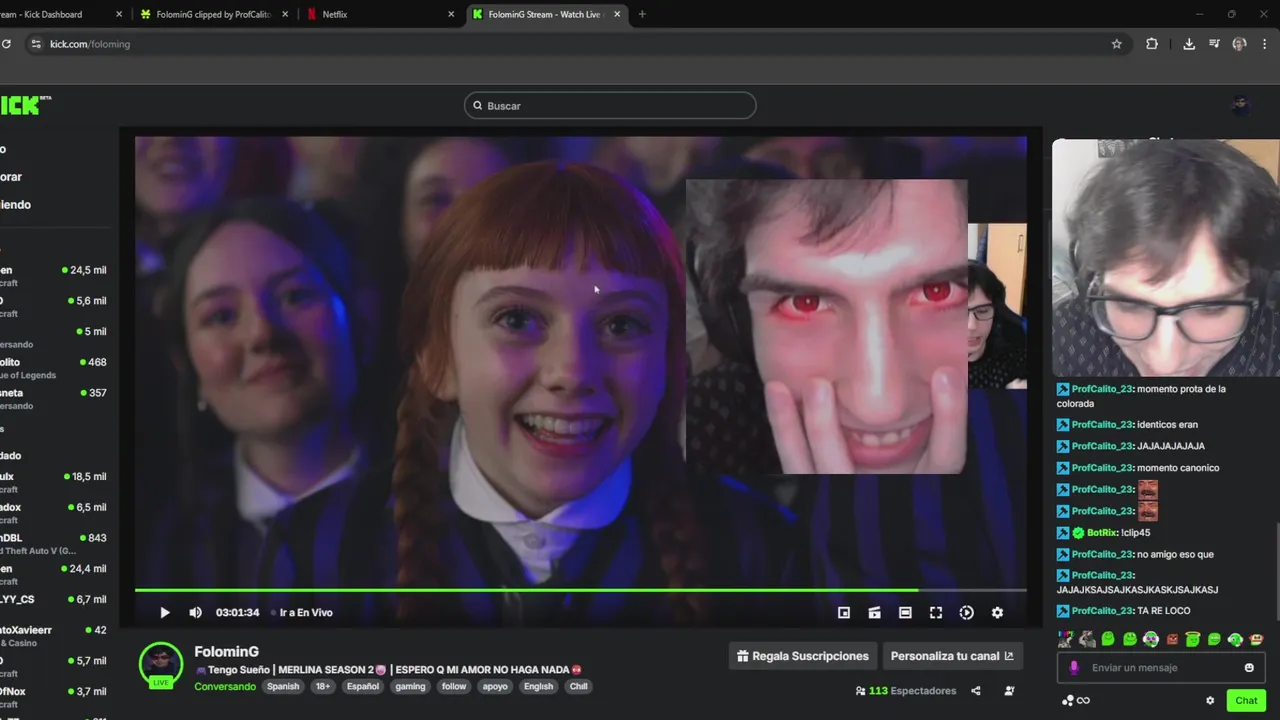Open the playback speed control icon
The height and width of the screenshot is (720, 1280).
pos(966,613)
